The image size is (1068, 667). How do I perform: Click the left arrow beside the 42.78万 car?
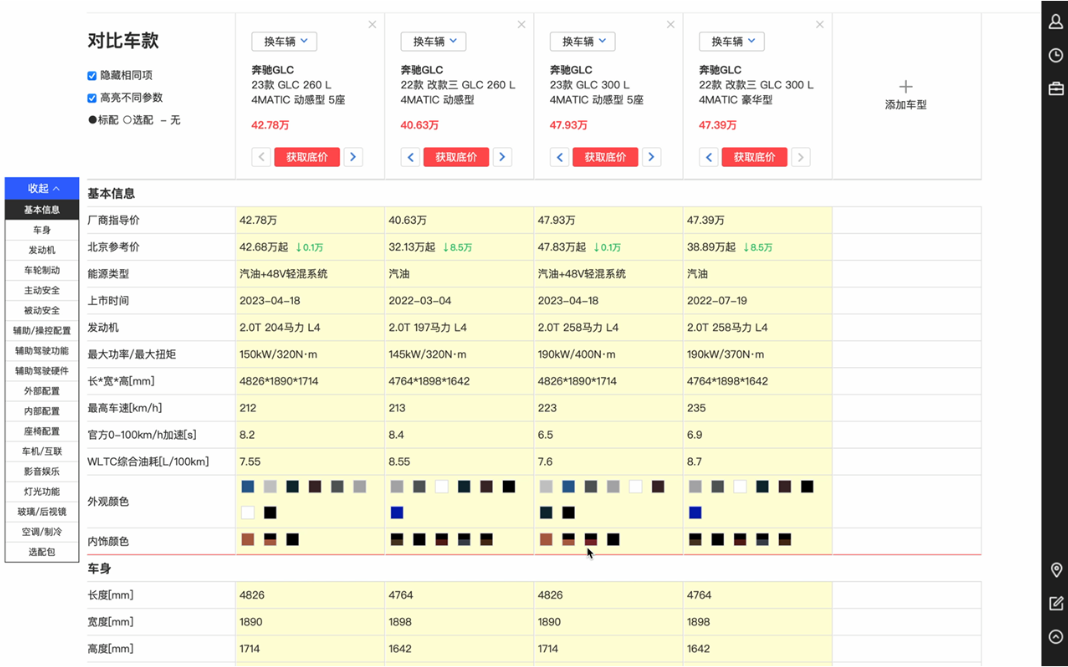(x=261, y=157)
